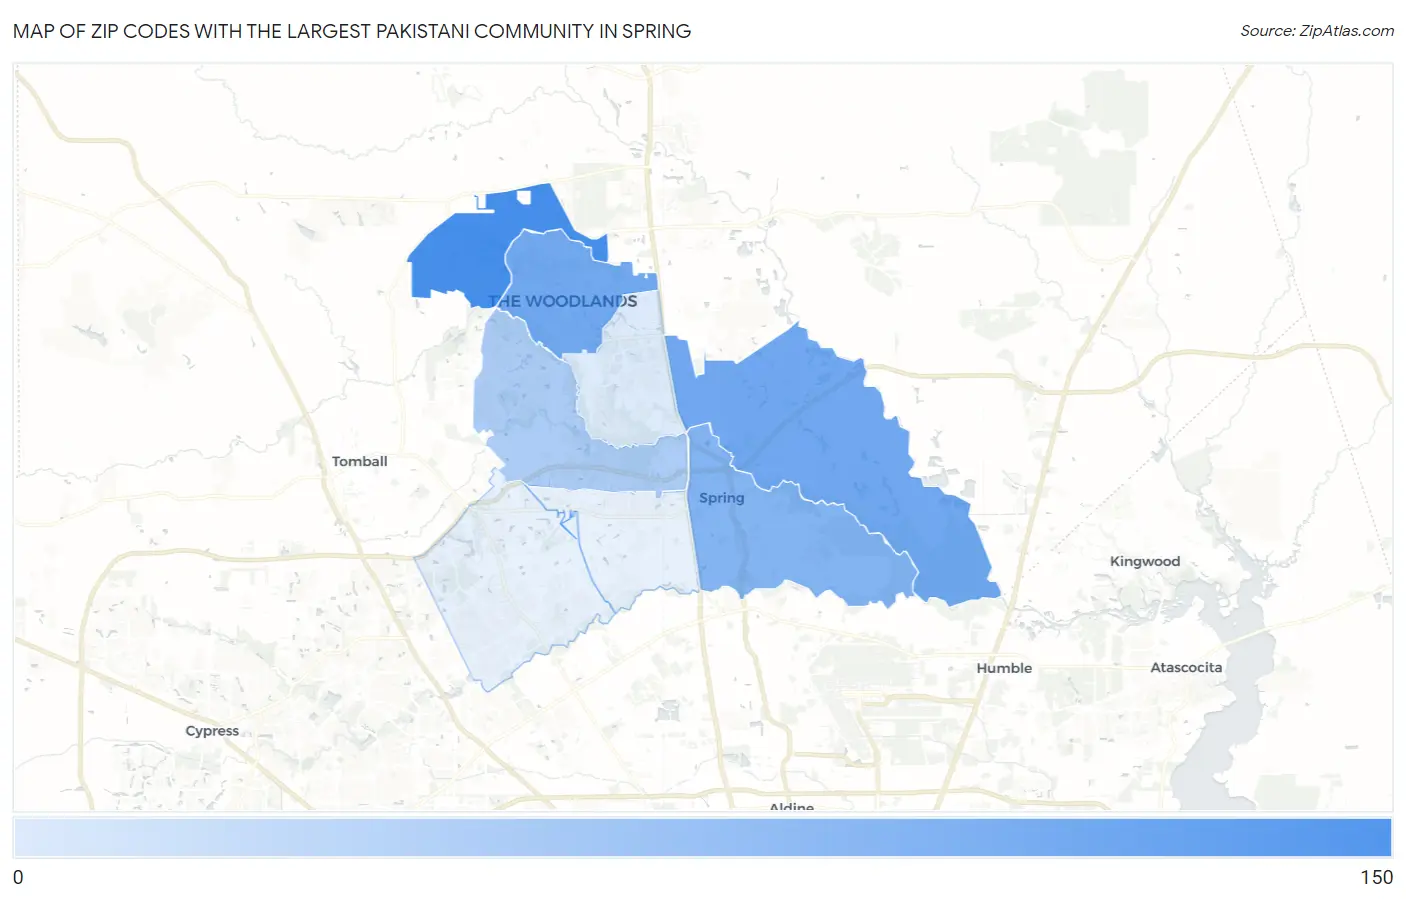Click the map title about Pakistani community
The height and width of the screenshot is (899, 1406).
(x=352, y=31)
